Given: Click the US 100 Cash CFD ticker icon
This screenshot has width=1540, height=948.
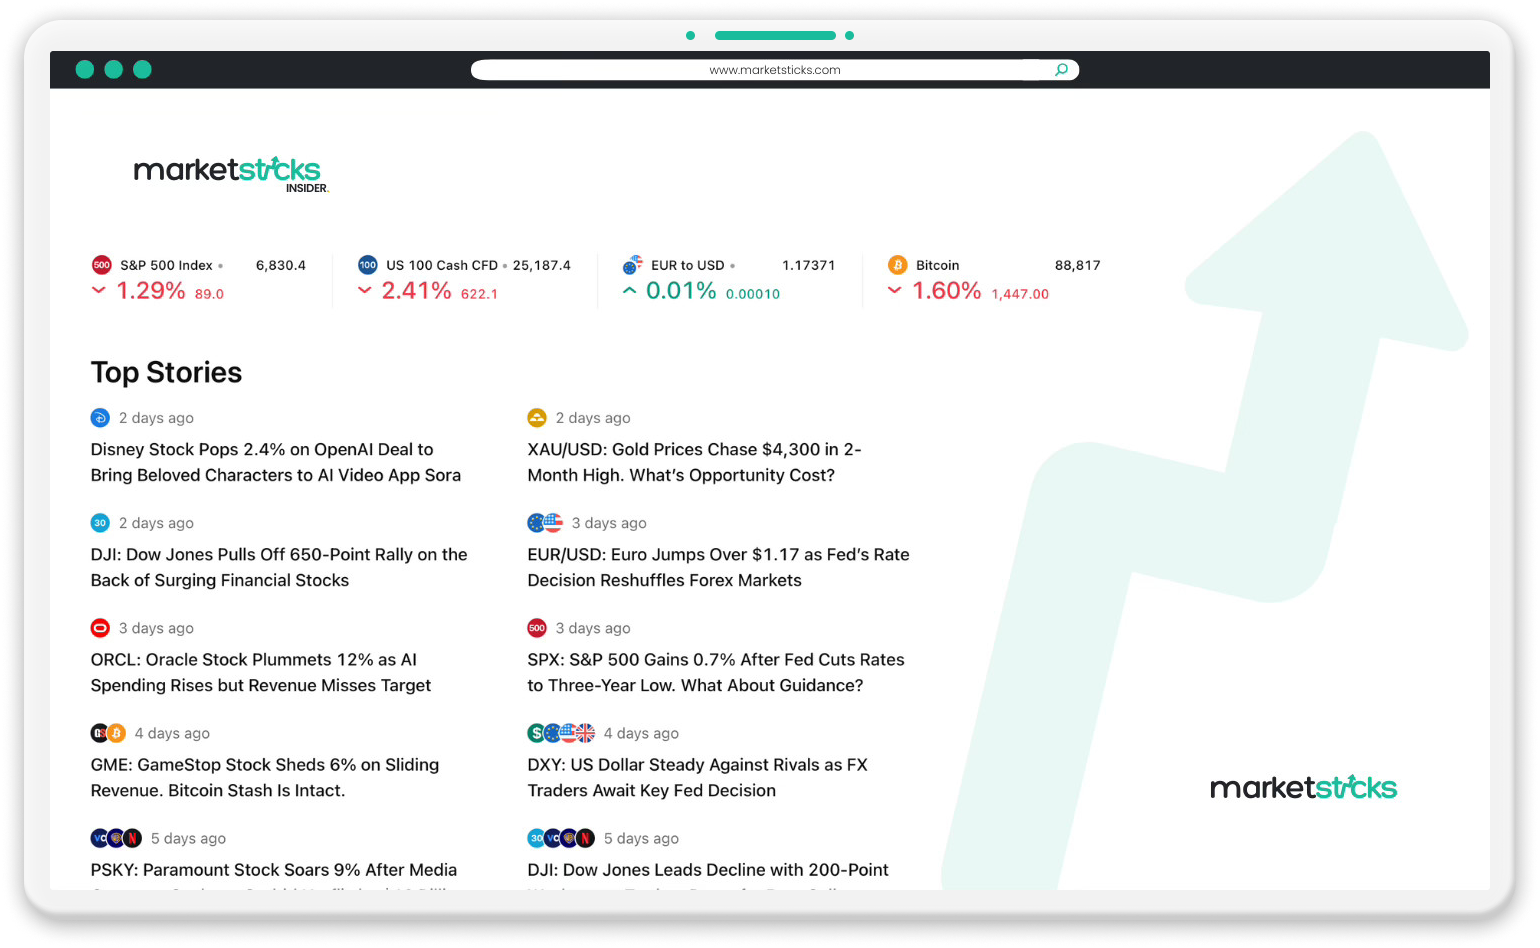Looking at the screenshot, I should click(x=368, y=265).
